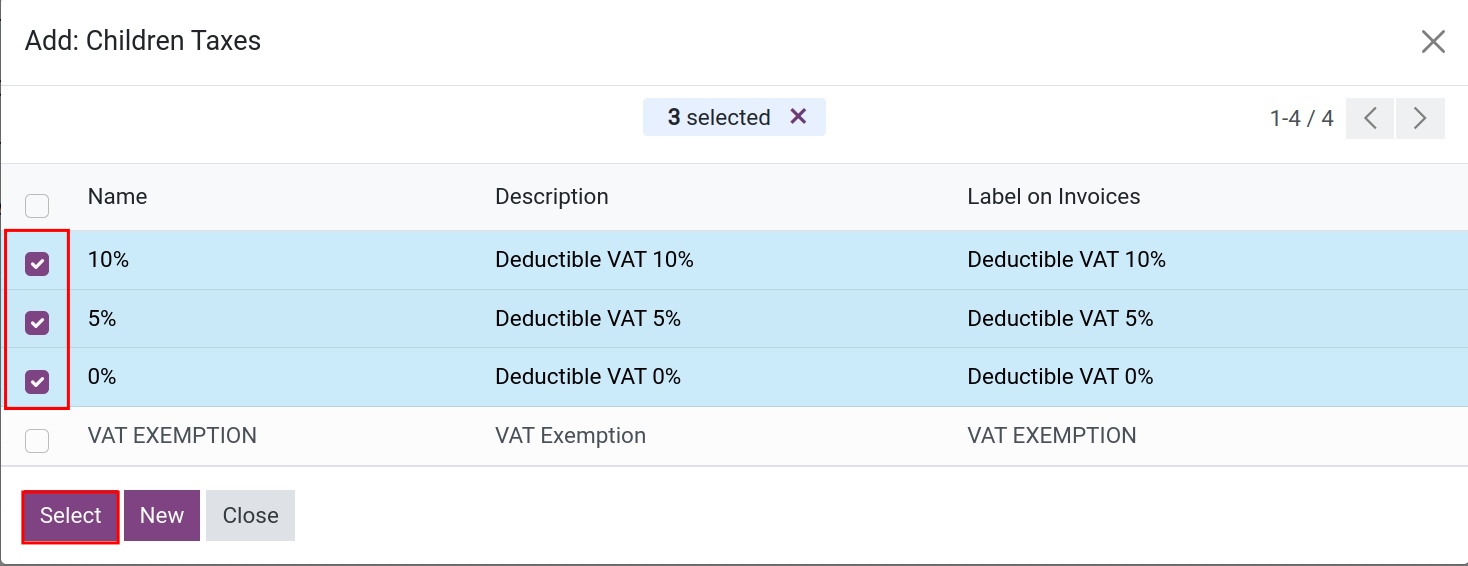Uncheck the 0% tax row checkbox
Image resolution: width=1468 pixels, height=566 pixels.
tap(37, 382)
